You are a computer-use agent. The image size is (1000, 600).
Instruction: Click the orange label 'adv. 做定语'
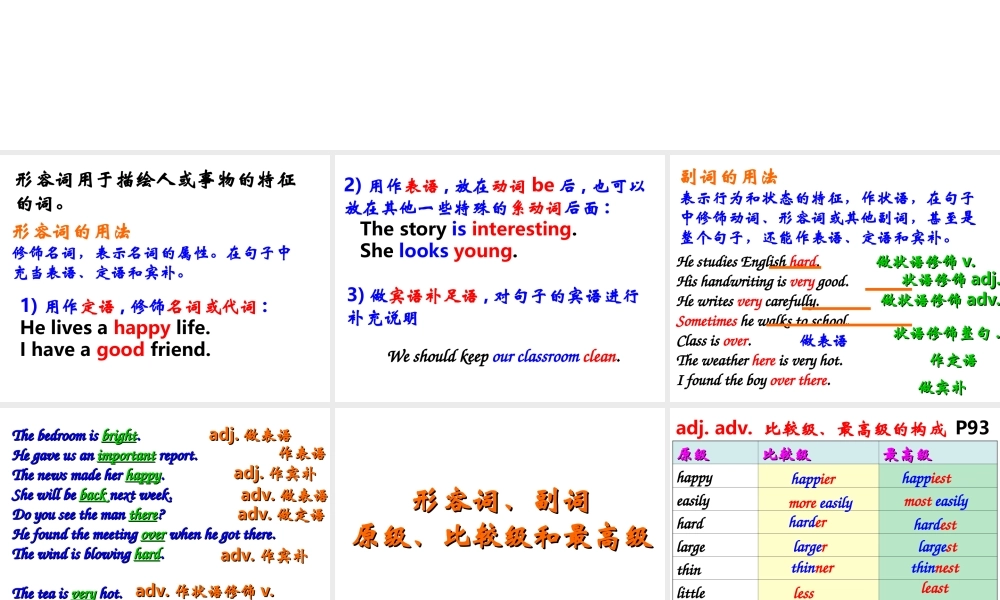tap(281, 514)
